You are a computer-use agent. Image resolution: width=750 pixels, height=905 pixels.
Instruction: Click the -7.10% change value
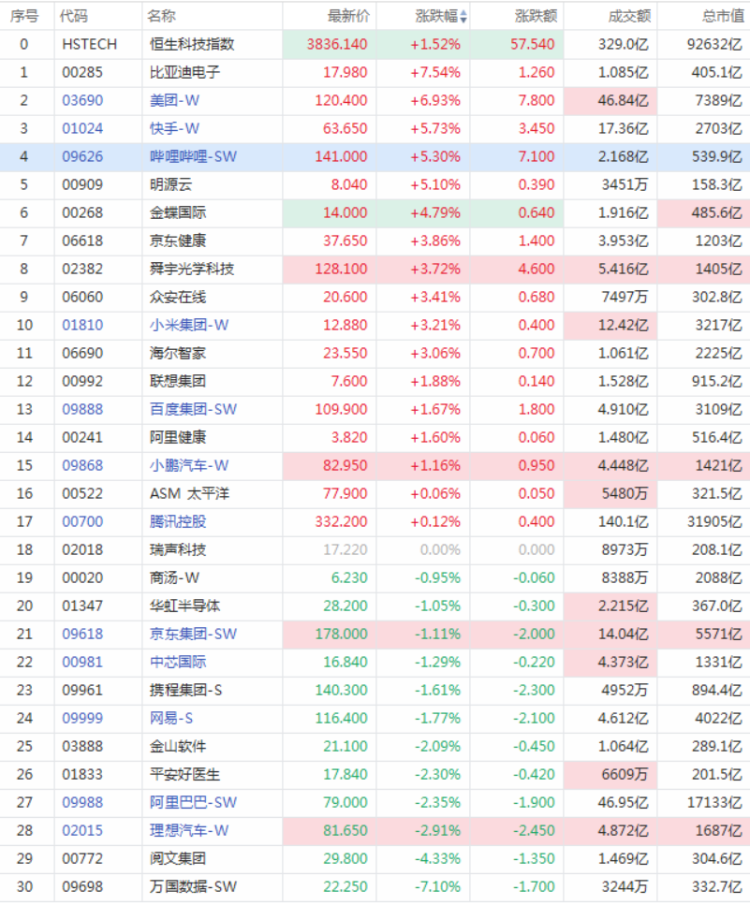[x=438, y=887]
